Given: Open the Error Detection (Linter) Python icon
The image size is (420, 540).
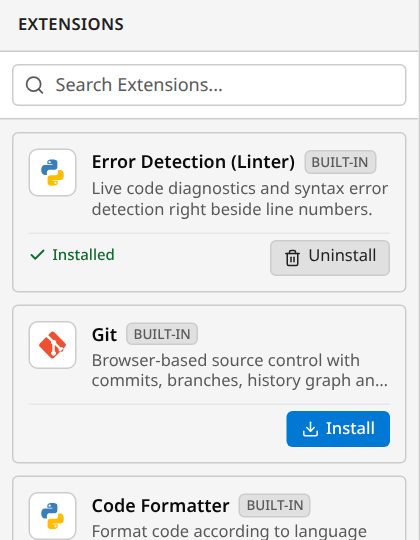Looking at the screenshot, I should click(52, 173).
